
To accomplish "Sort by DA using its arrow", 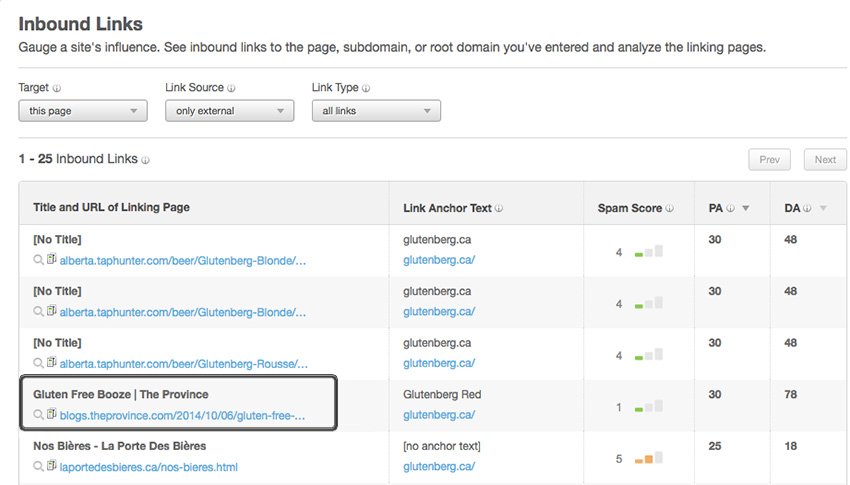I will click(x=823, y=208).
